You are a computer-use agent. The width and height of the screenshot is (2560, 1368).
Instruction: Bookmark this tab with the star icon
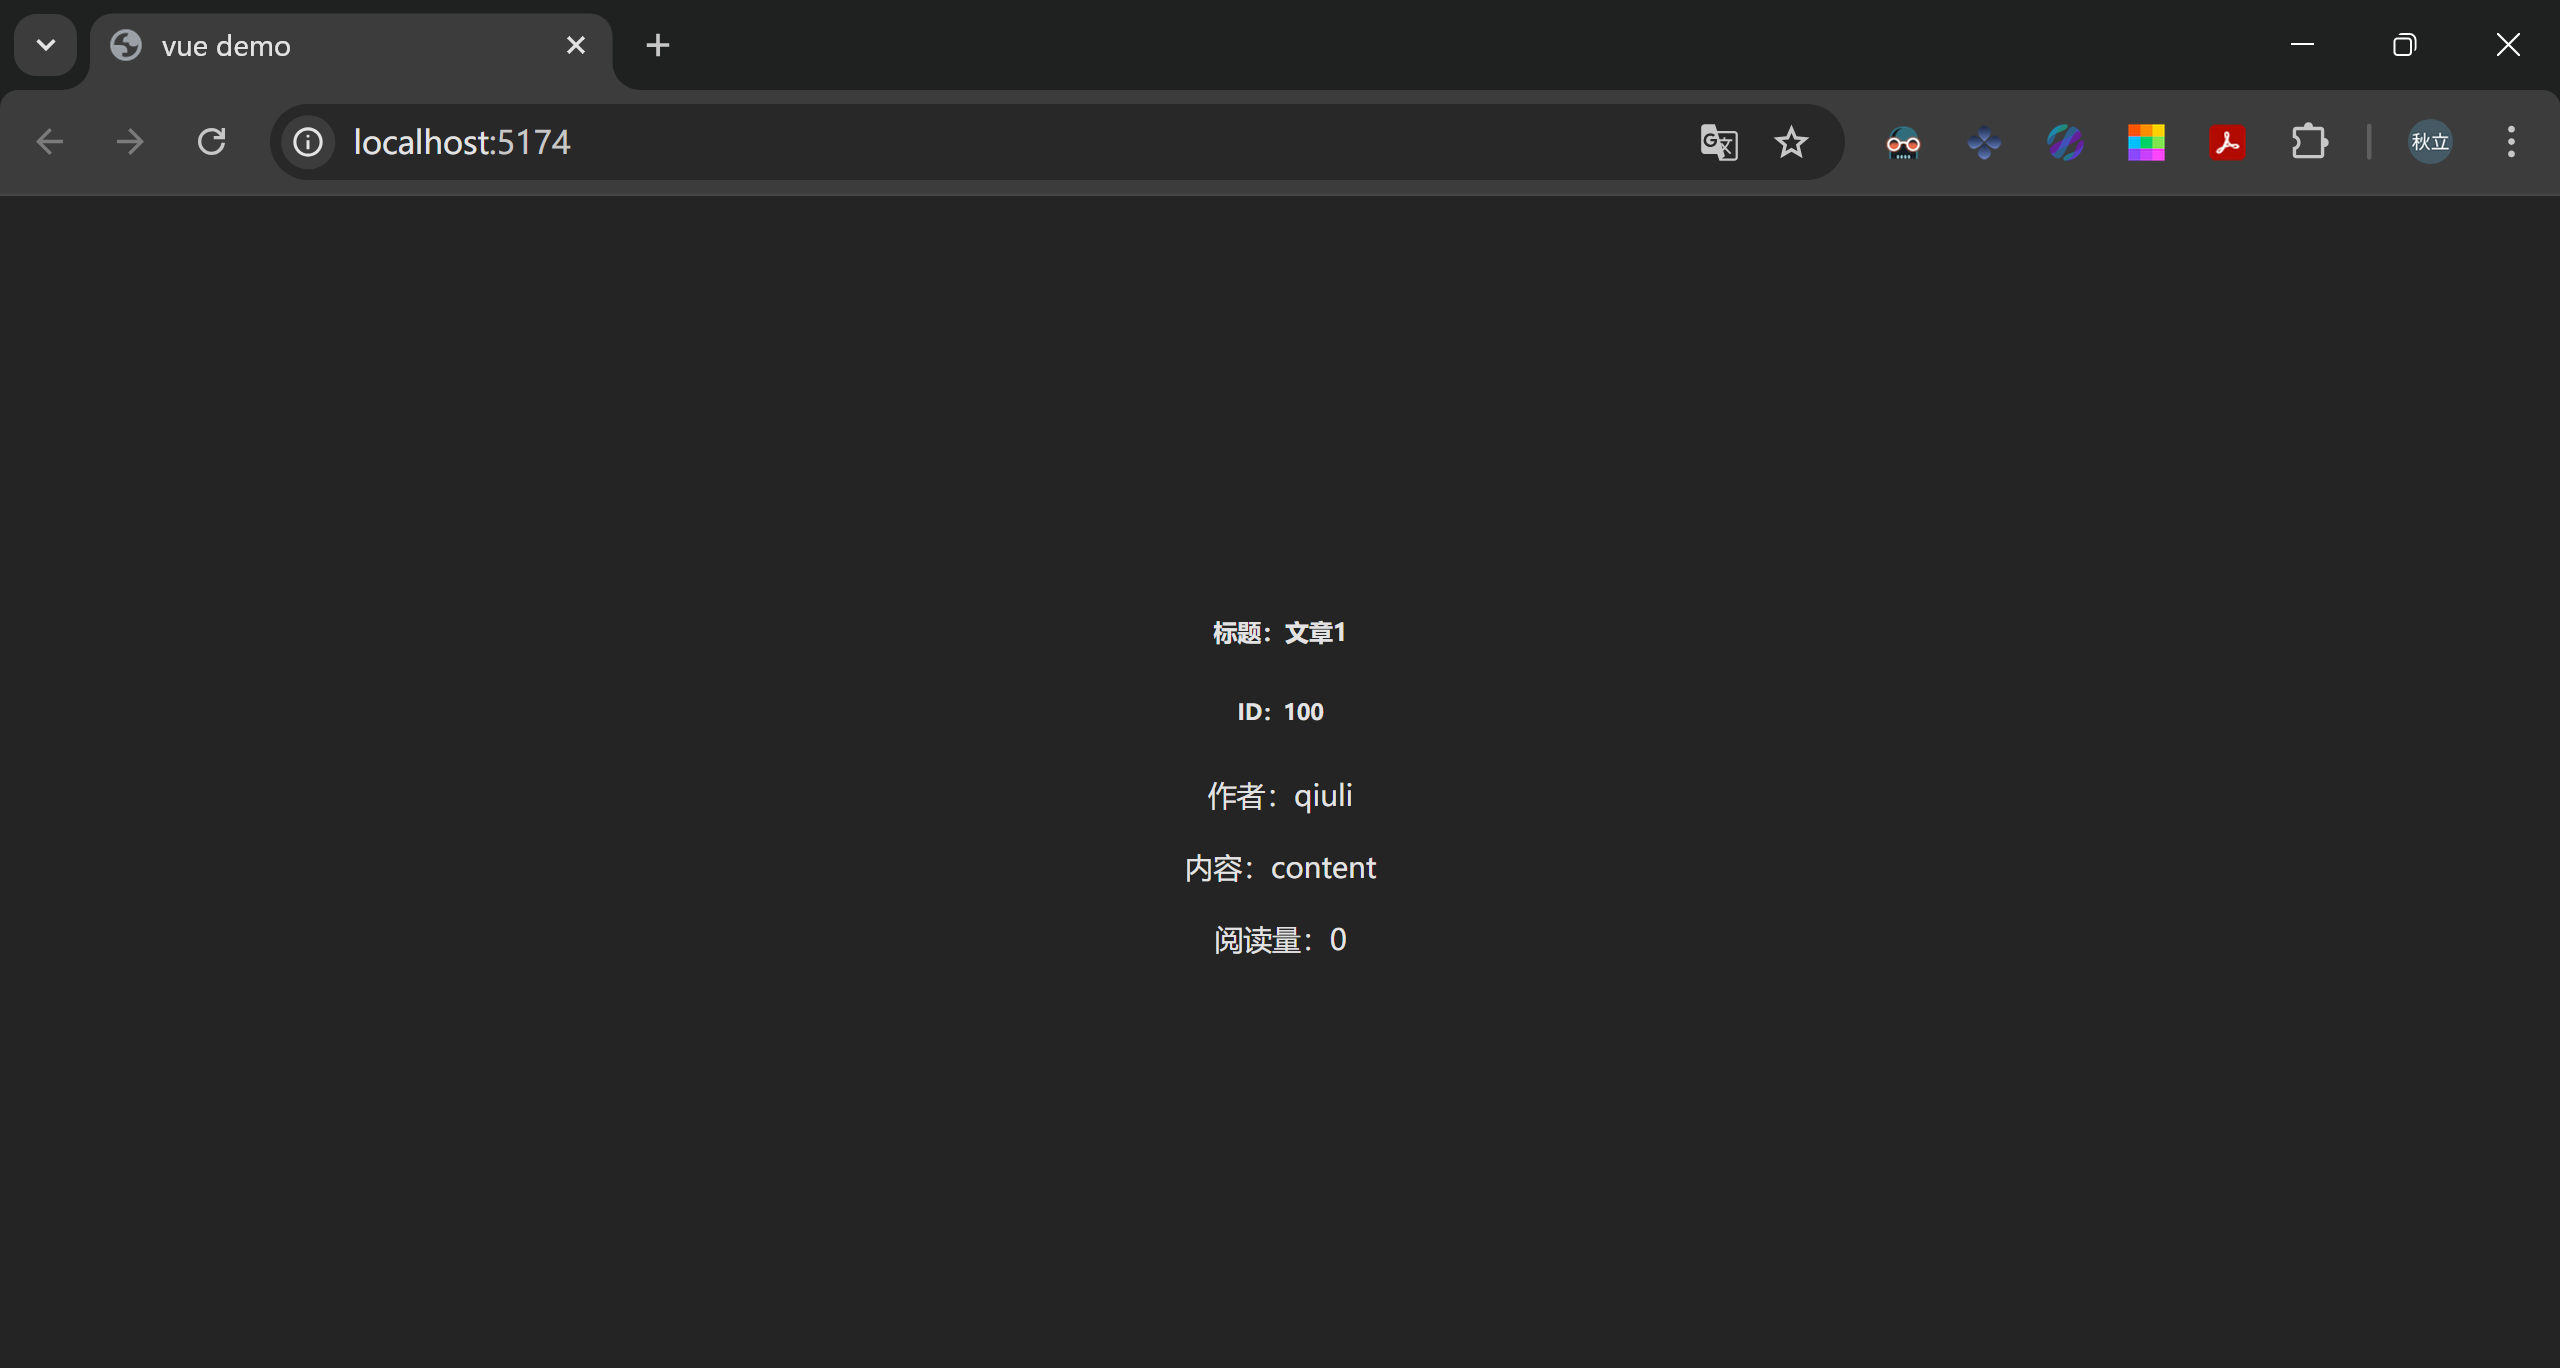1791,142
